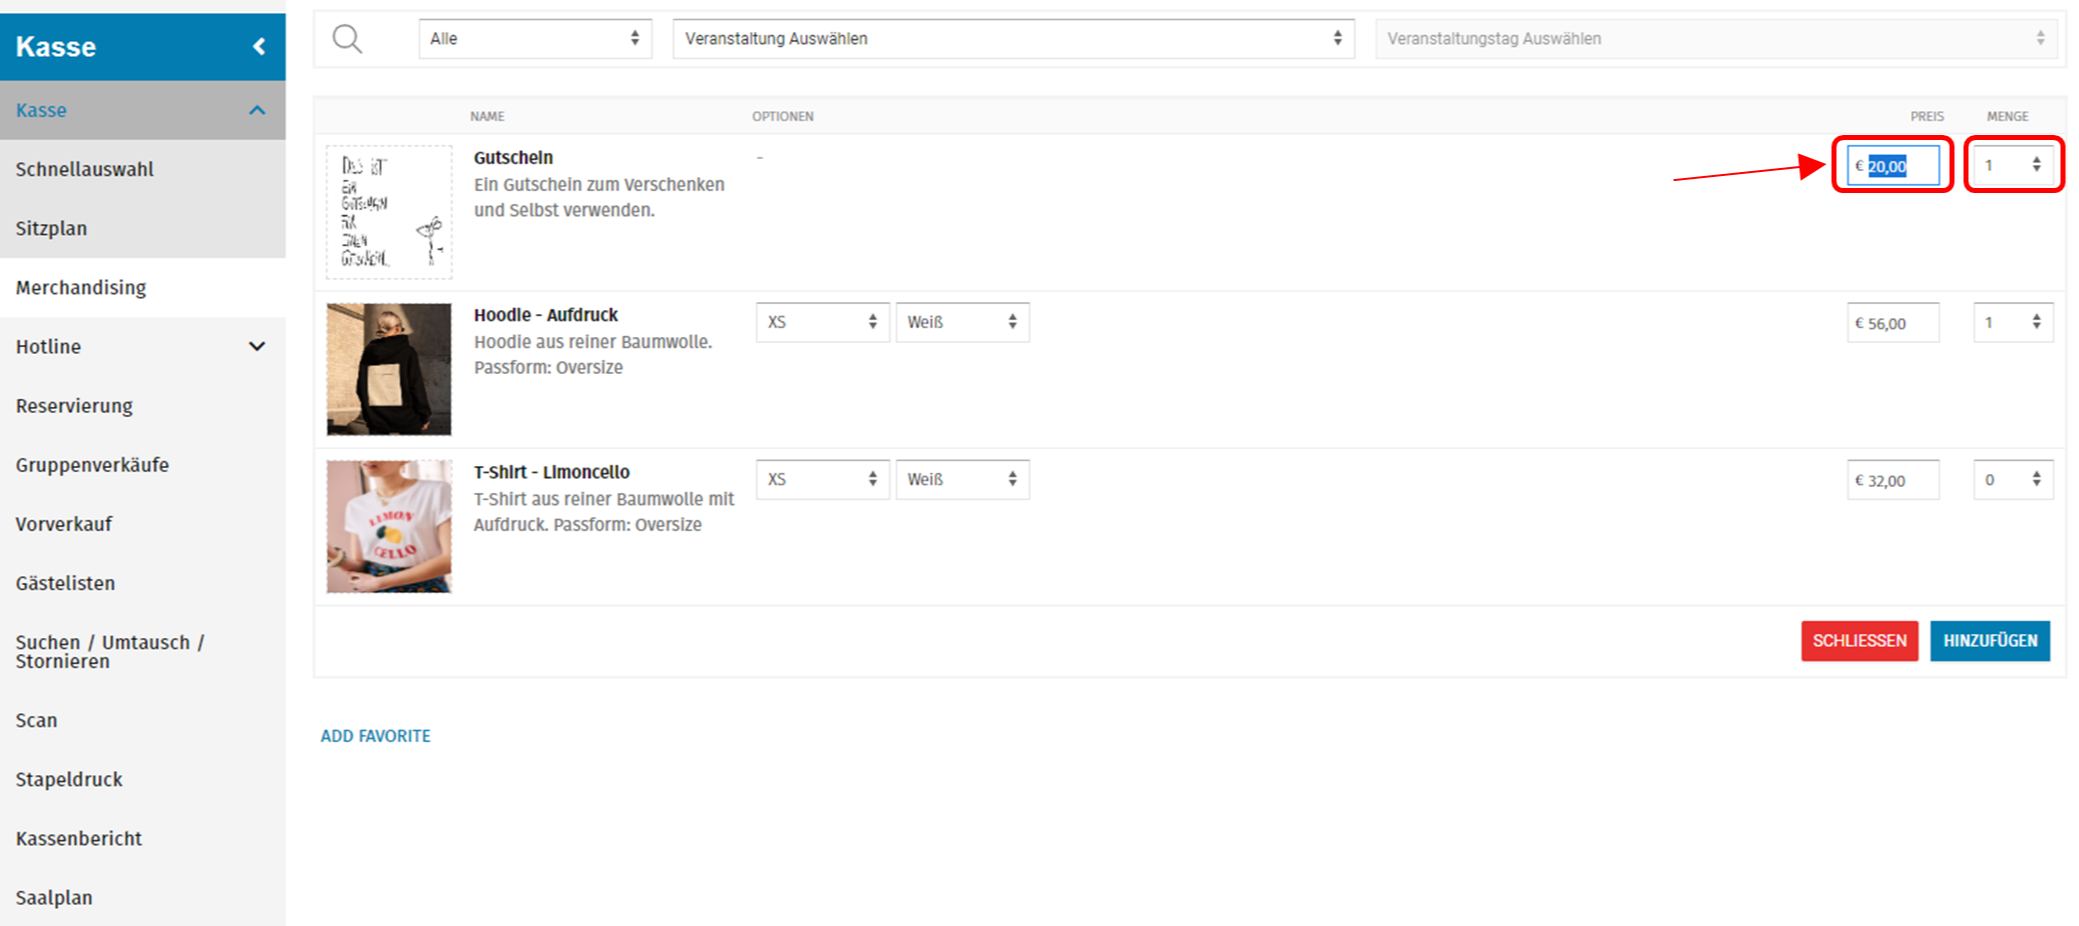Expand the Hotline submenu chevron
2079x926 pixels.
257,346
